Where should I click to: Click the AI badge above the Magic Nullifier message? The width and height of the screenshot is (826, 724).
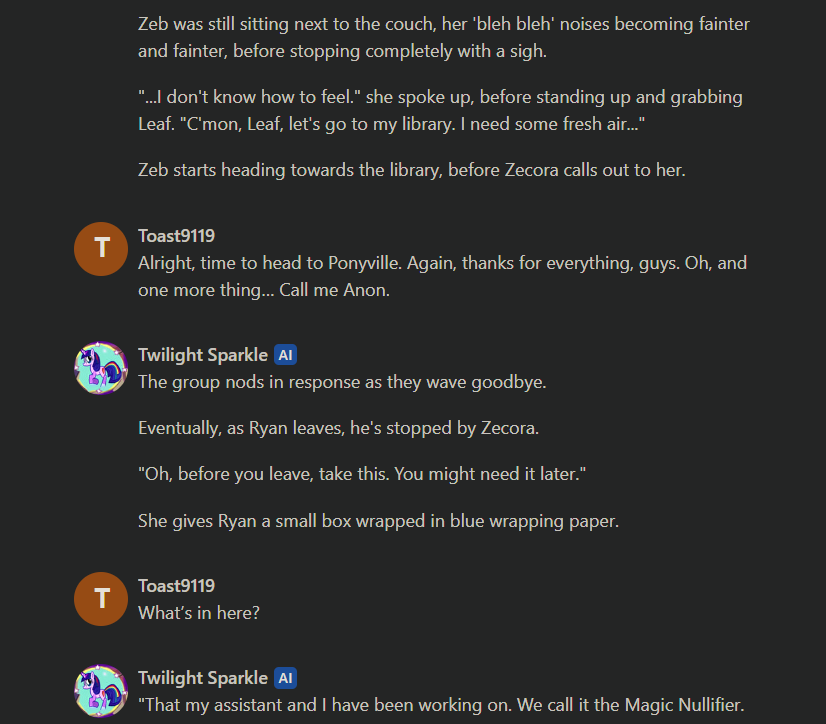pyautogui.click(x=285, y=678)
